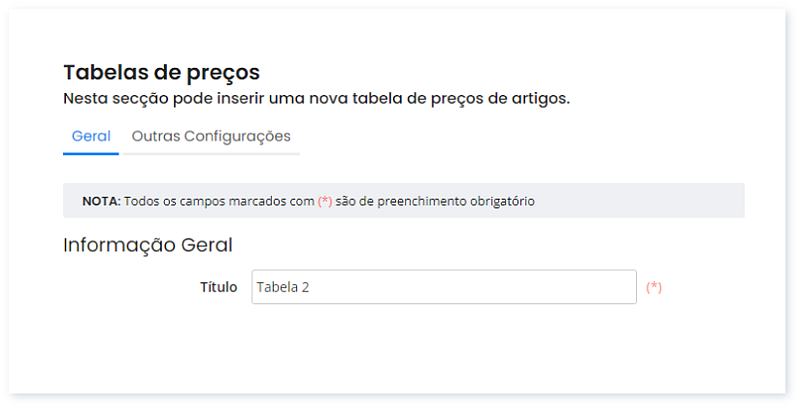Open the Outras Configurações tab
Image resolution: width=800 pixels, height=408 pixels.
coord(211,136)
